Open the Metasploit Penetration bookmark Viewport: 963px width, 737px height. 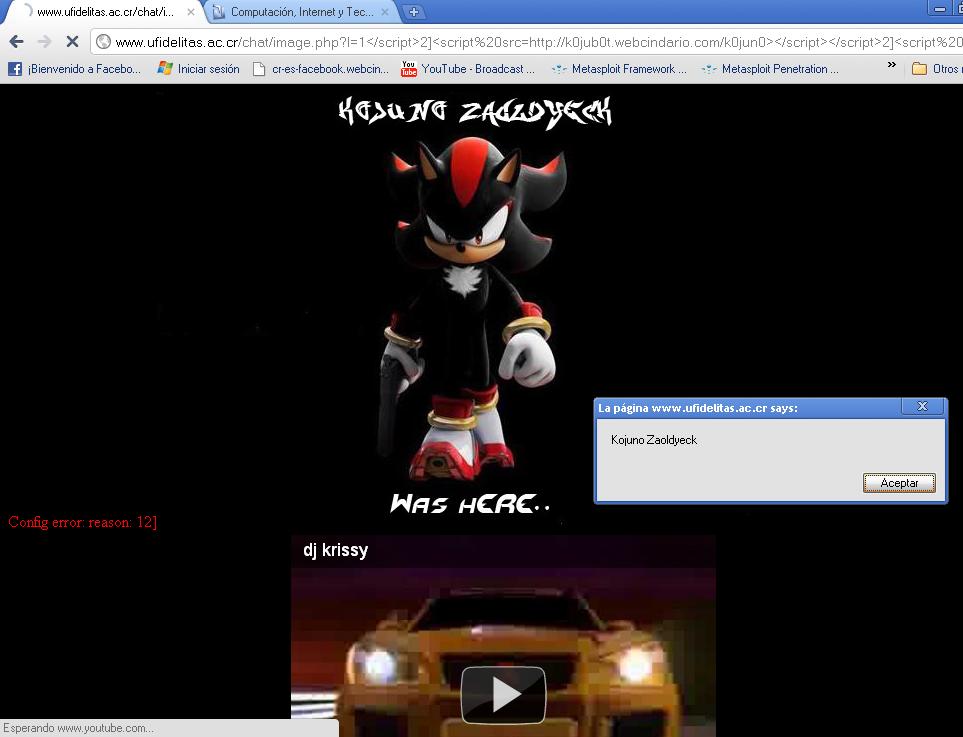(x=770, y=69)
